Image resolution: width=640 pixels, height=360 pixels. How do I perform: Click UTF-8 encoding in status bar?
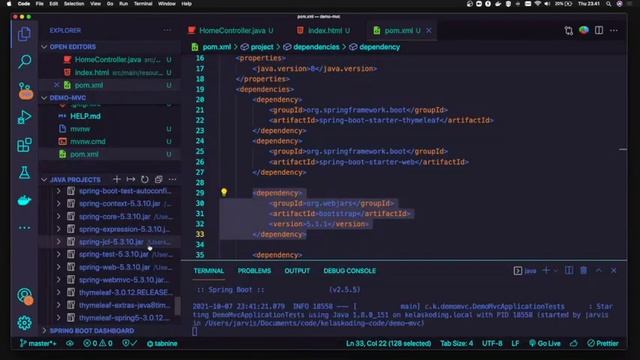coord(492,343)
